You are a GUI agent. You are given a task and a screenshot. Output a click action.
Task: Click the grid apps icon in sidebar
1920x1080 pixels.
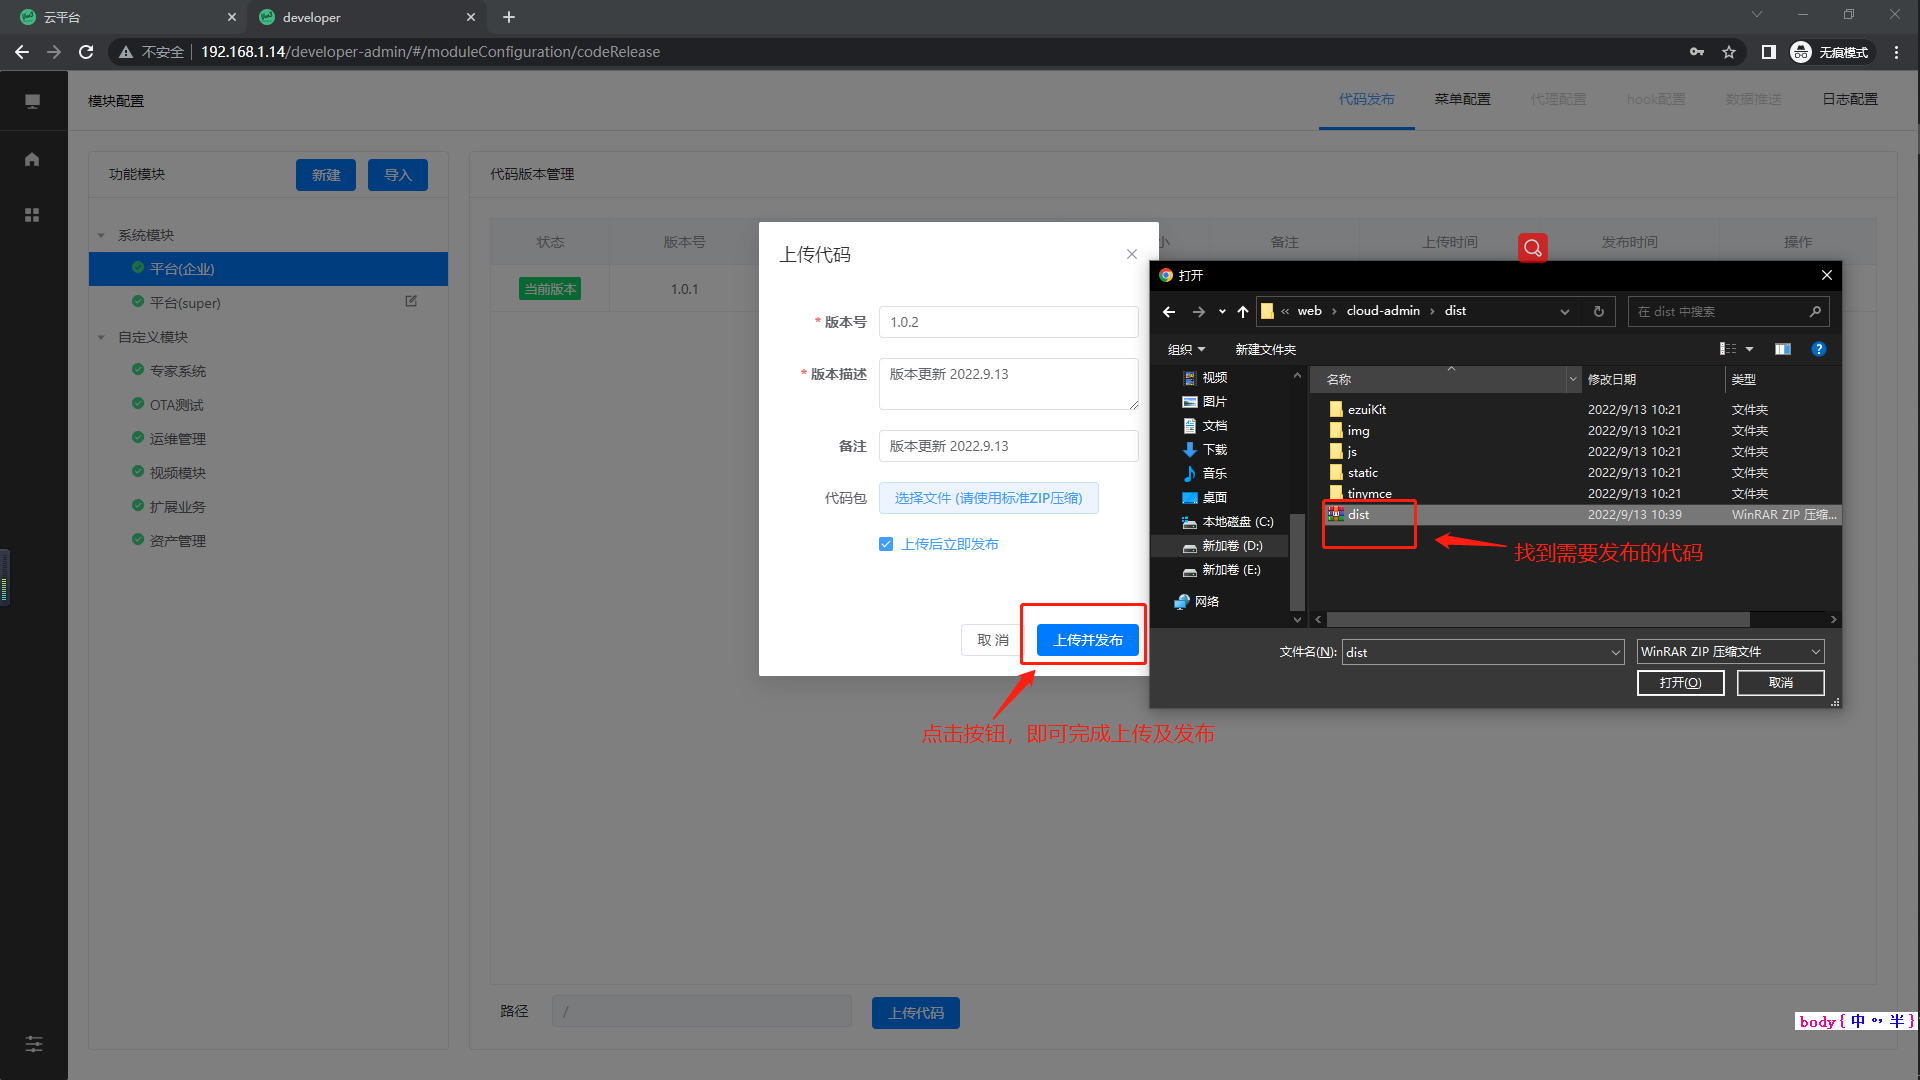(32, 215)
